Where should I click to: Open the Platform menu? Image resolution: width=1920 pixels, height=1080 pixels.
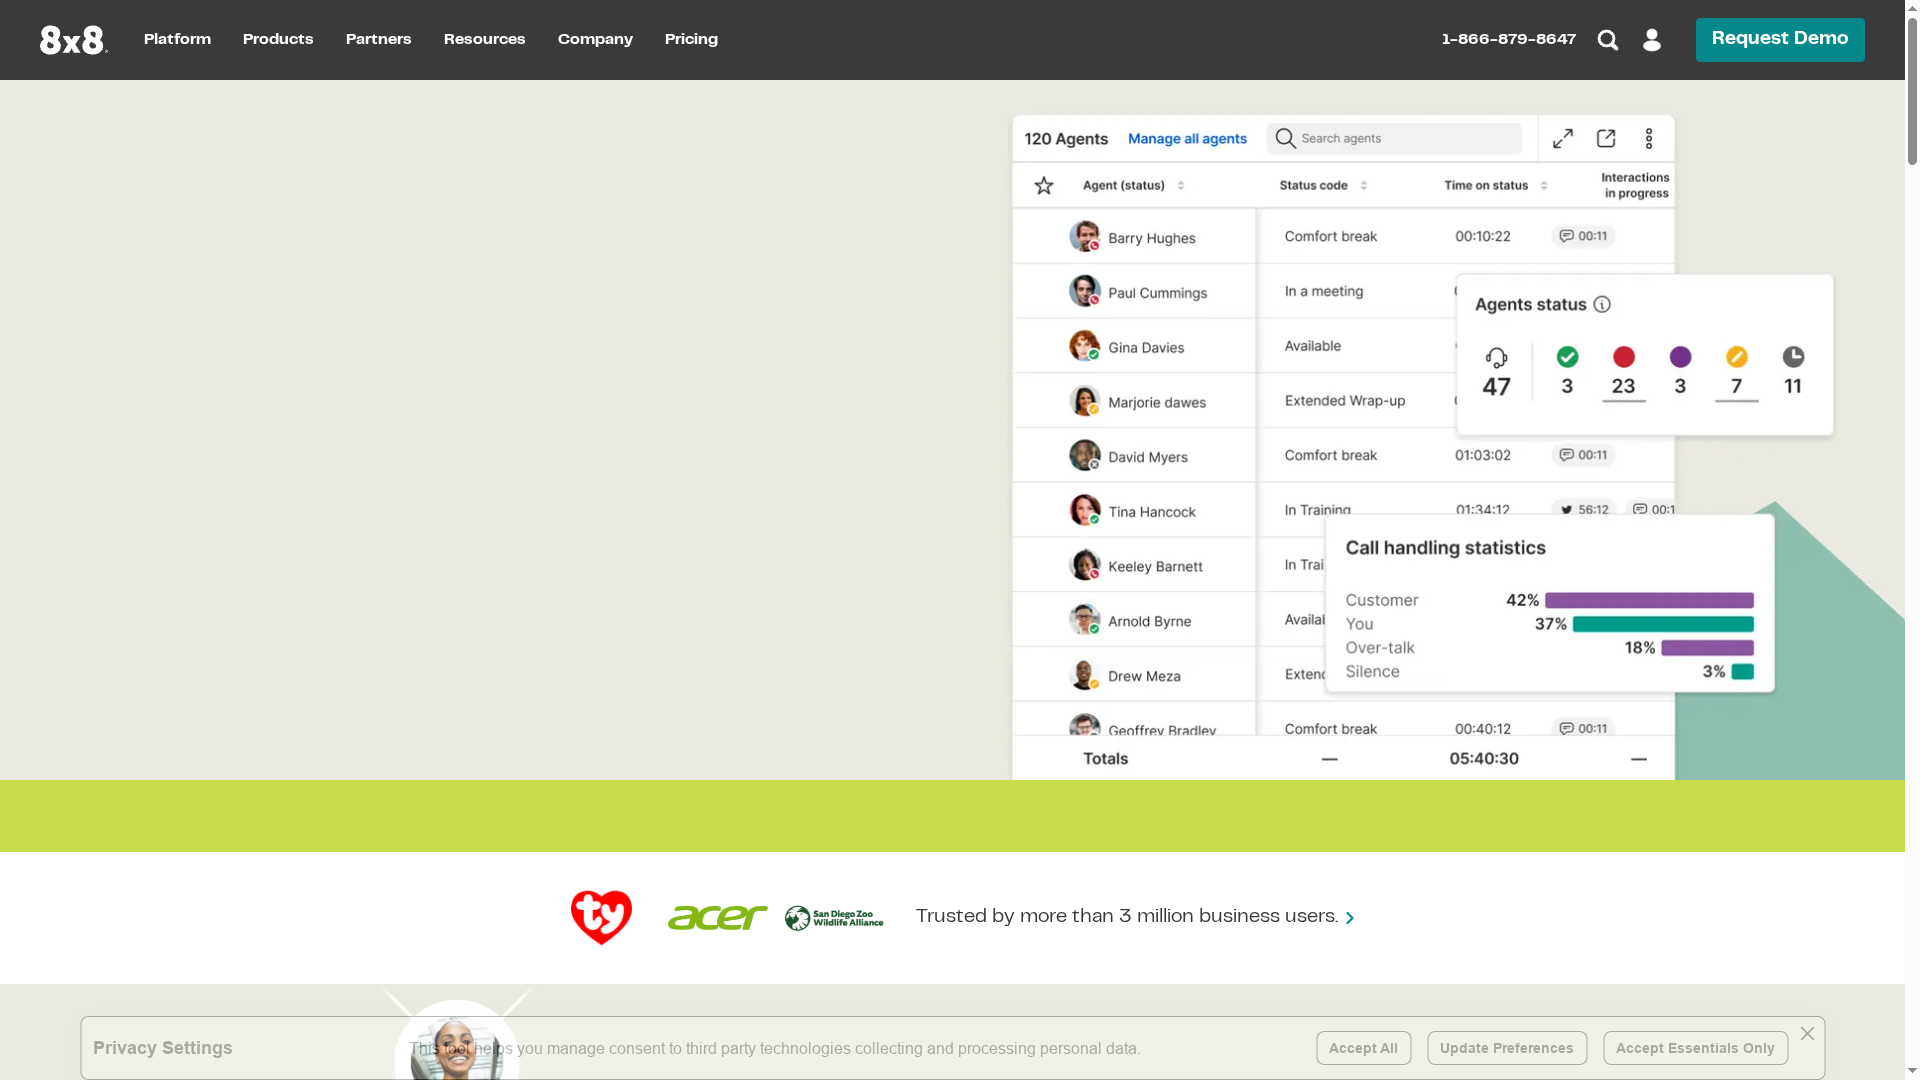[177, 40]
